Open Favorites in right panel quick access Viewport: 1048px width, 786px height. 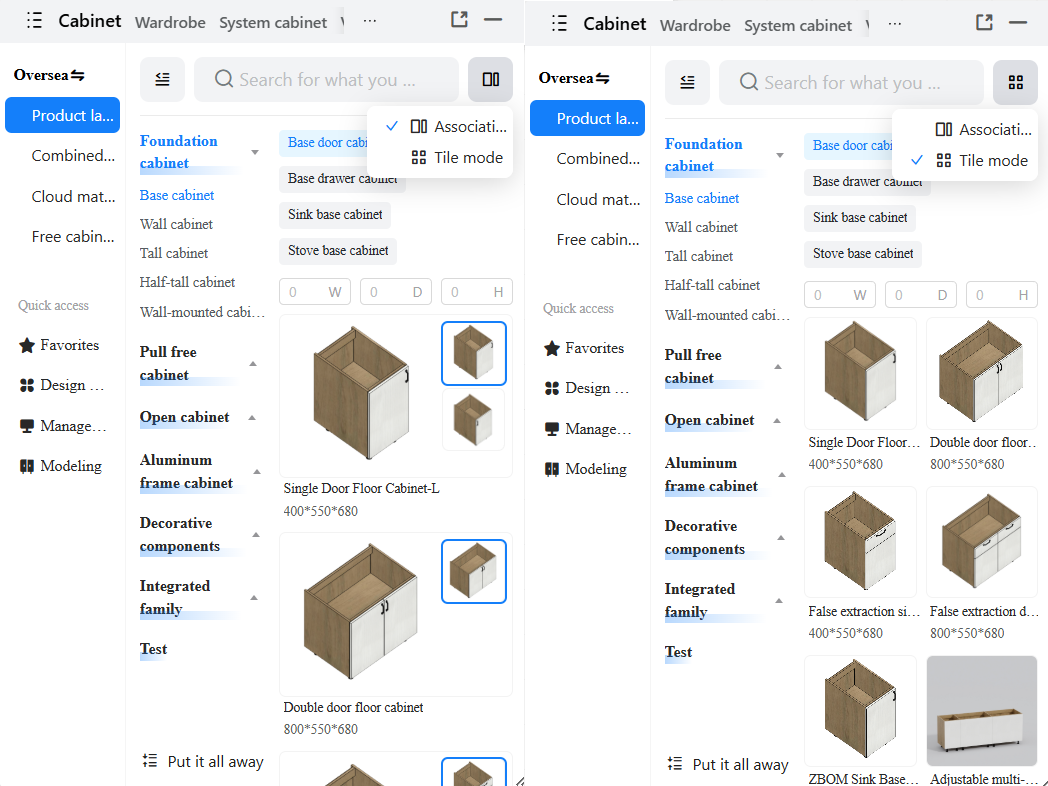click(x=584, y=348)
